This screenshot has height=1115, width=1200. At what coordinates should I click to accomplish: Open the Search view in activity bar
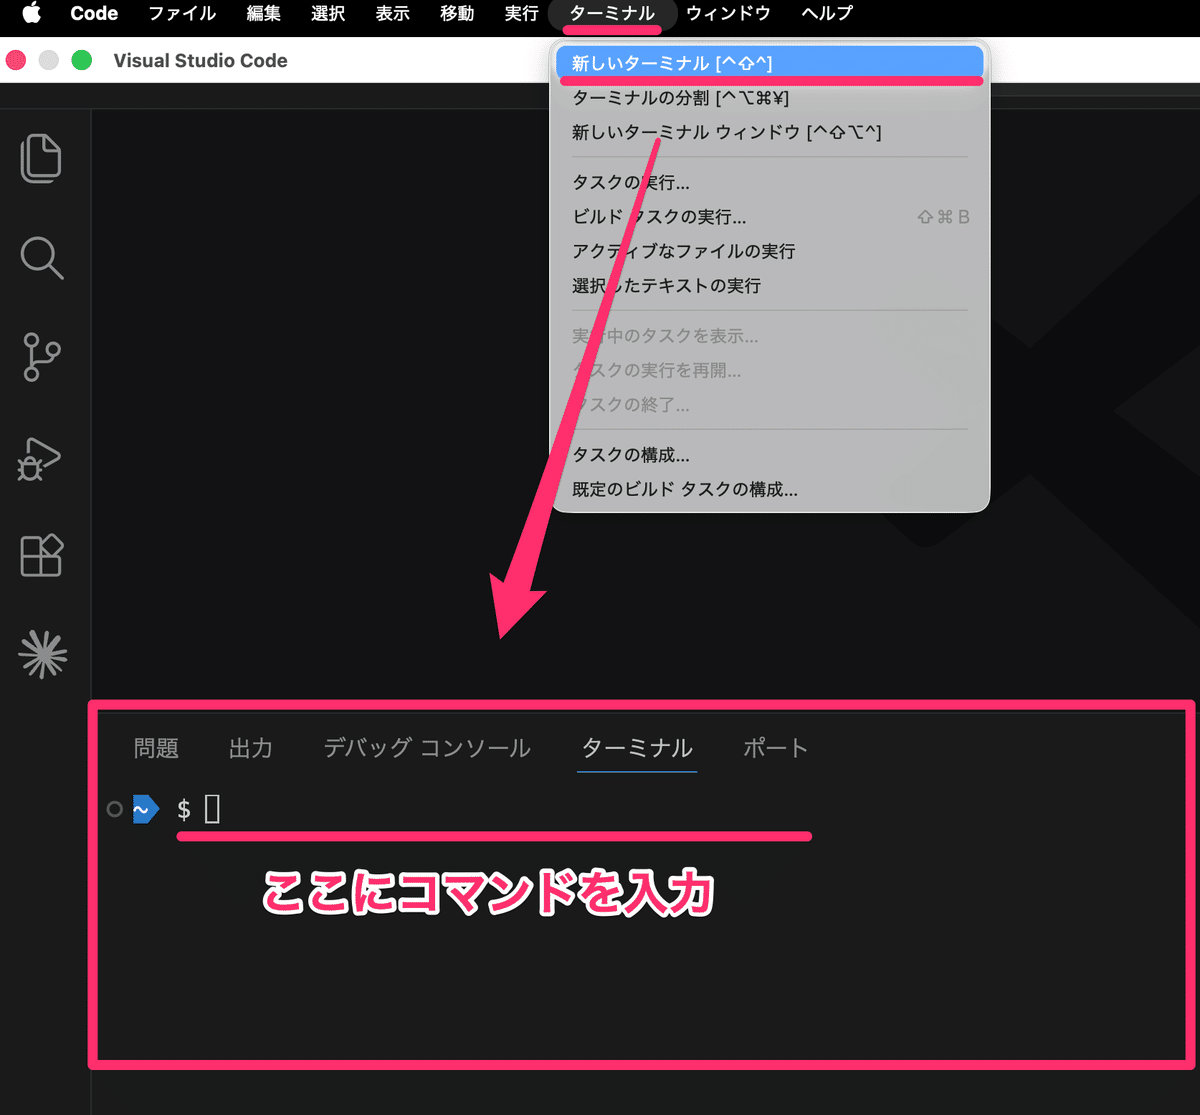pyautogui.click(x=41, y=258)
